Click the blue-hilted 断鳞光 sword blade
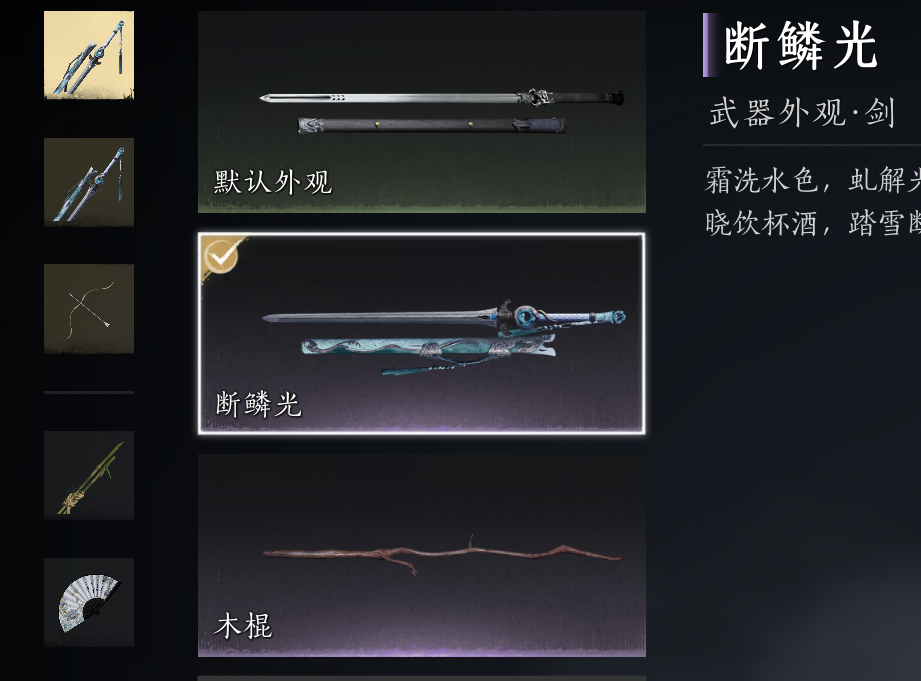 443,317
